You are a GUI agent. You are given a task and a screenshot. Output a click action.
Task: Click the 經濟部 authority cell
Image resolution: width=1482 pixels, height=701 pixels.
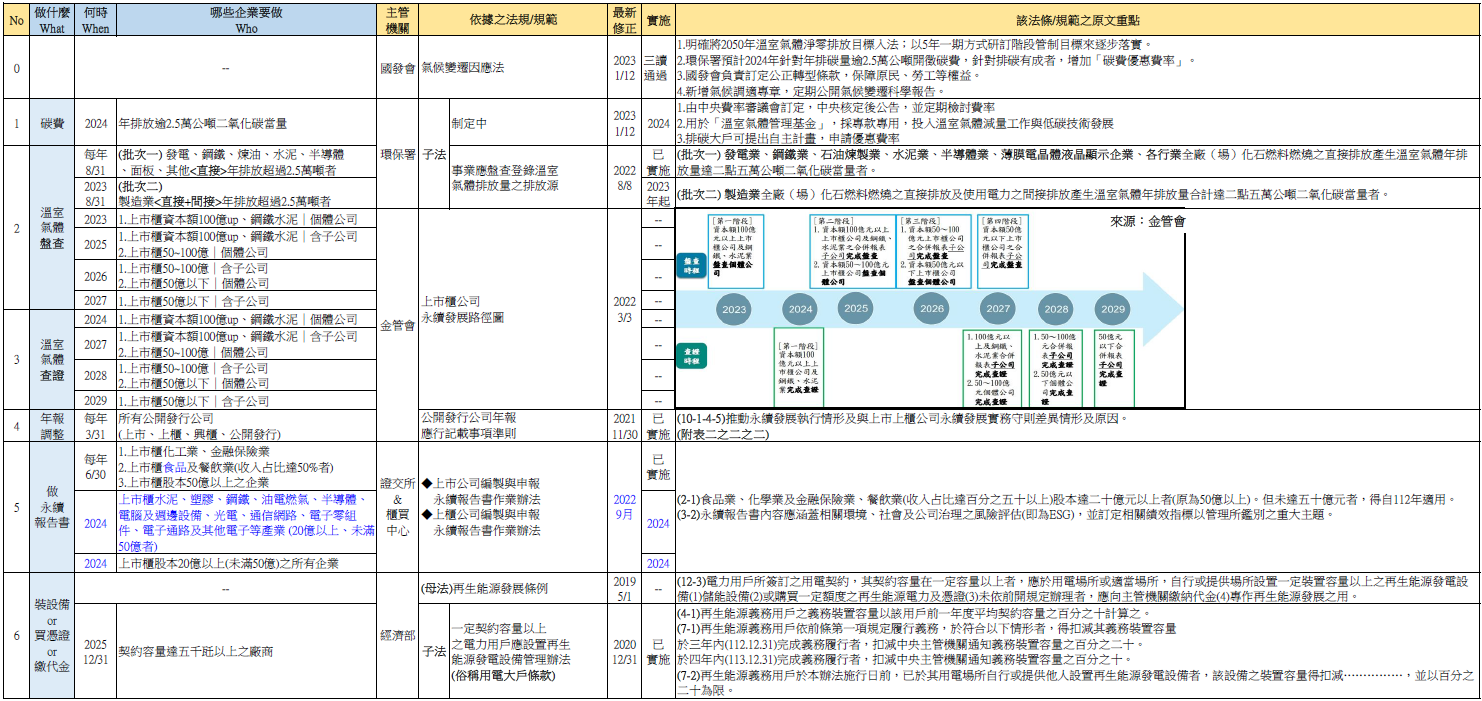pos(397,634)
